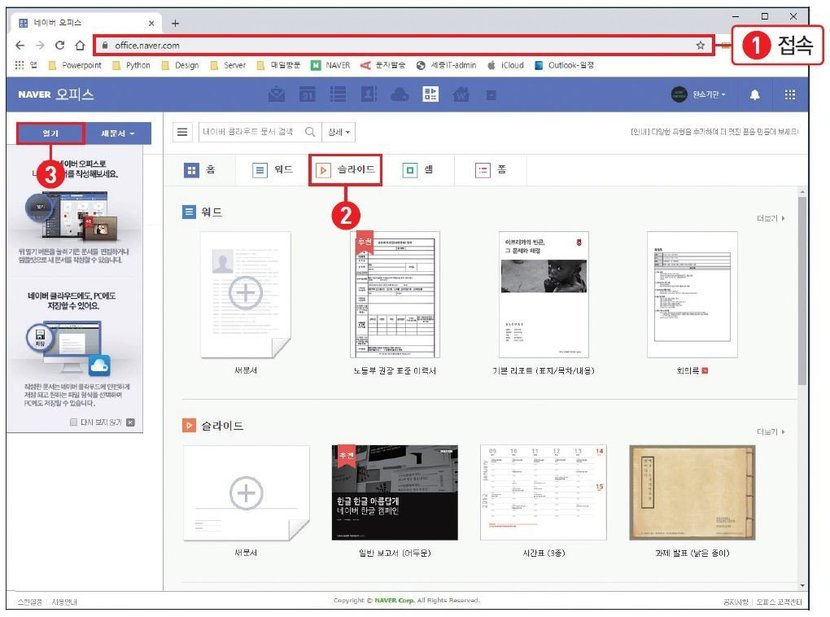Switch to the 셀 tab
Screen dimensions: 830x617
[x=418, y=170]
